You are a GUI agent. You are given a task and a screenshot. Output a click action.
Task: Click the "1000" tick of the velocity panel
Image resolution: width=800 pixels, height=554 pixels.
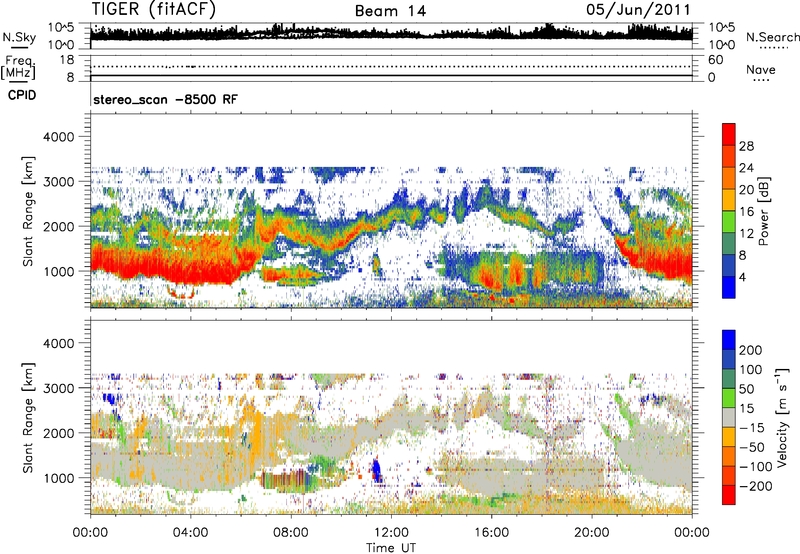tap(58, 478)
